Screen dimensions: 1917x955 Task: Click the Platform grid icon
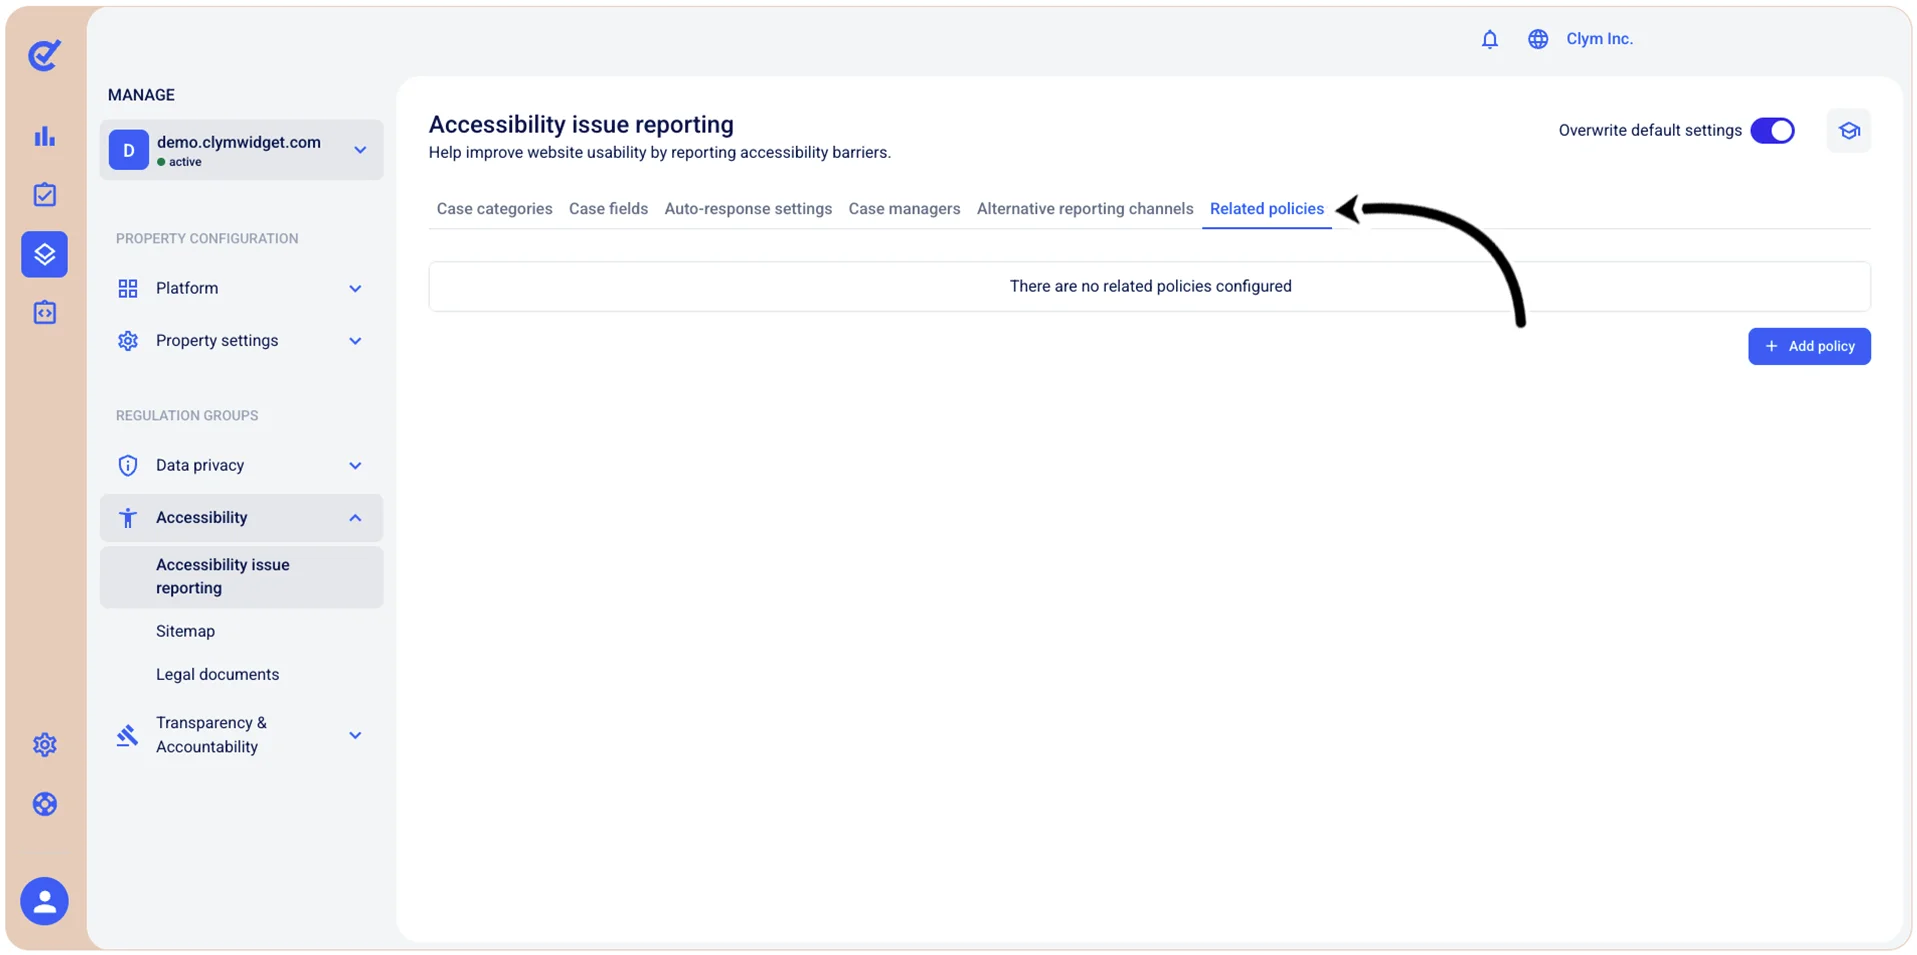point(128,289)
